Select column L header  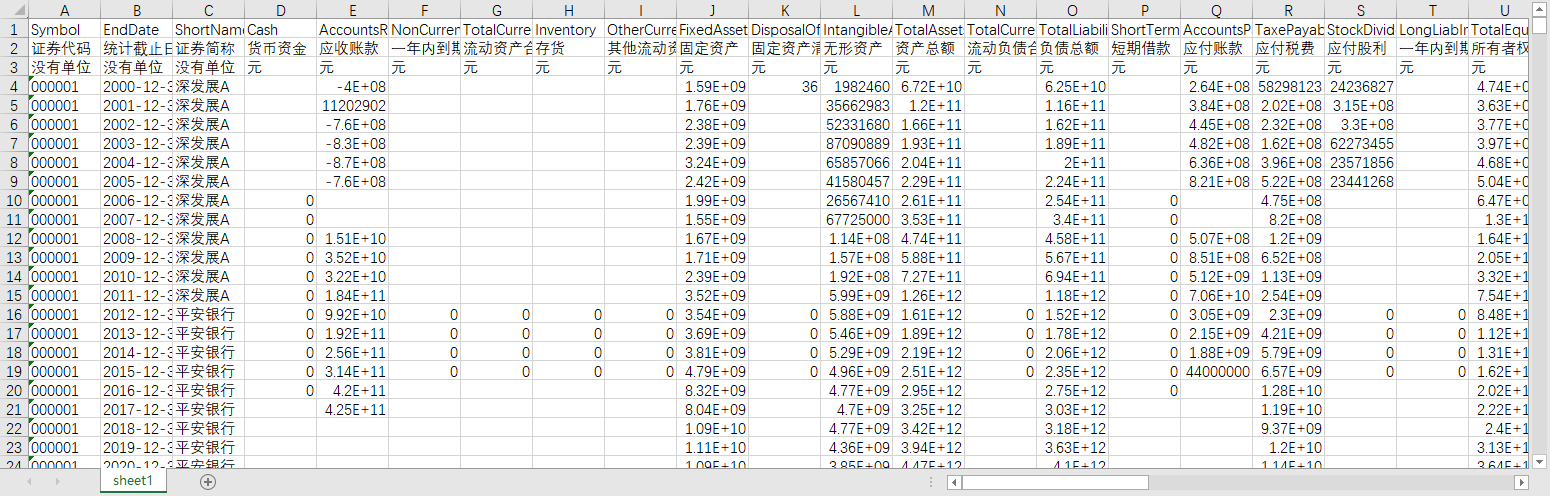(x=856, y=10)
